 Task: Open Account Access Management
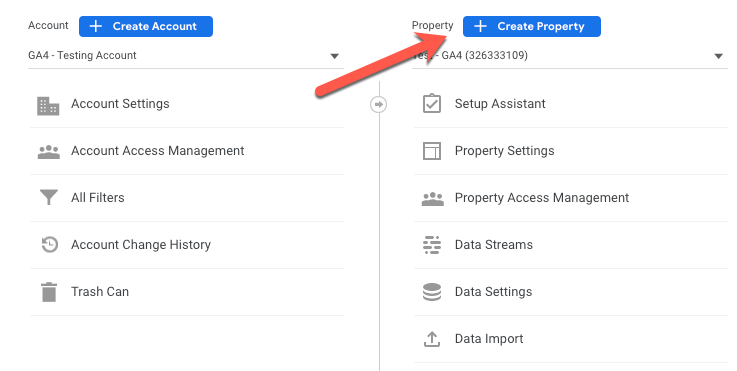(x=187, y=151)
